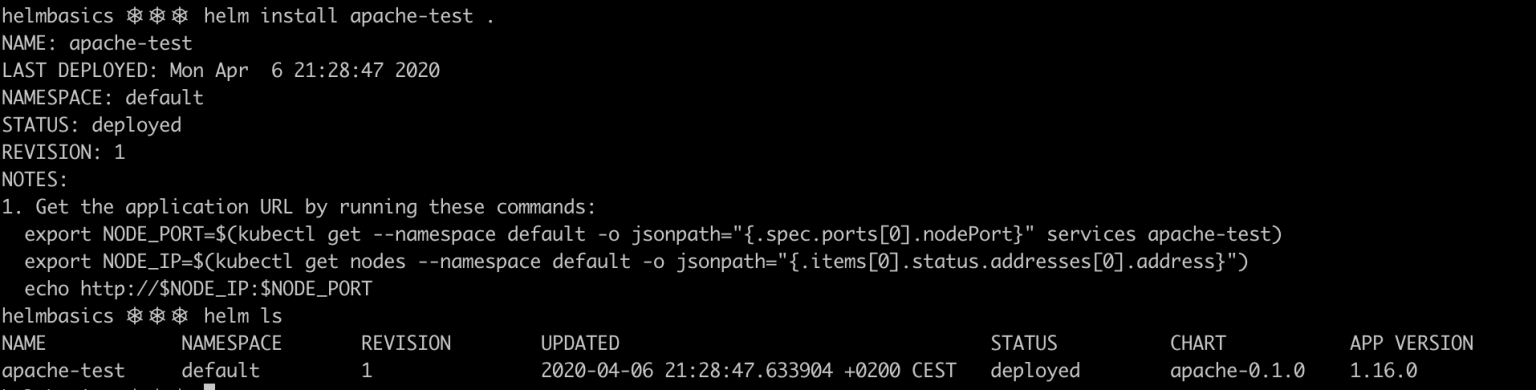This screenshot has width=1536, height=390.
Task: Click the NAMESPACE: default line
Action: tap(103, 98)
